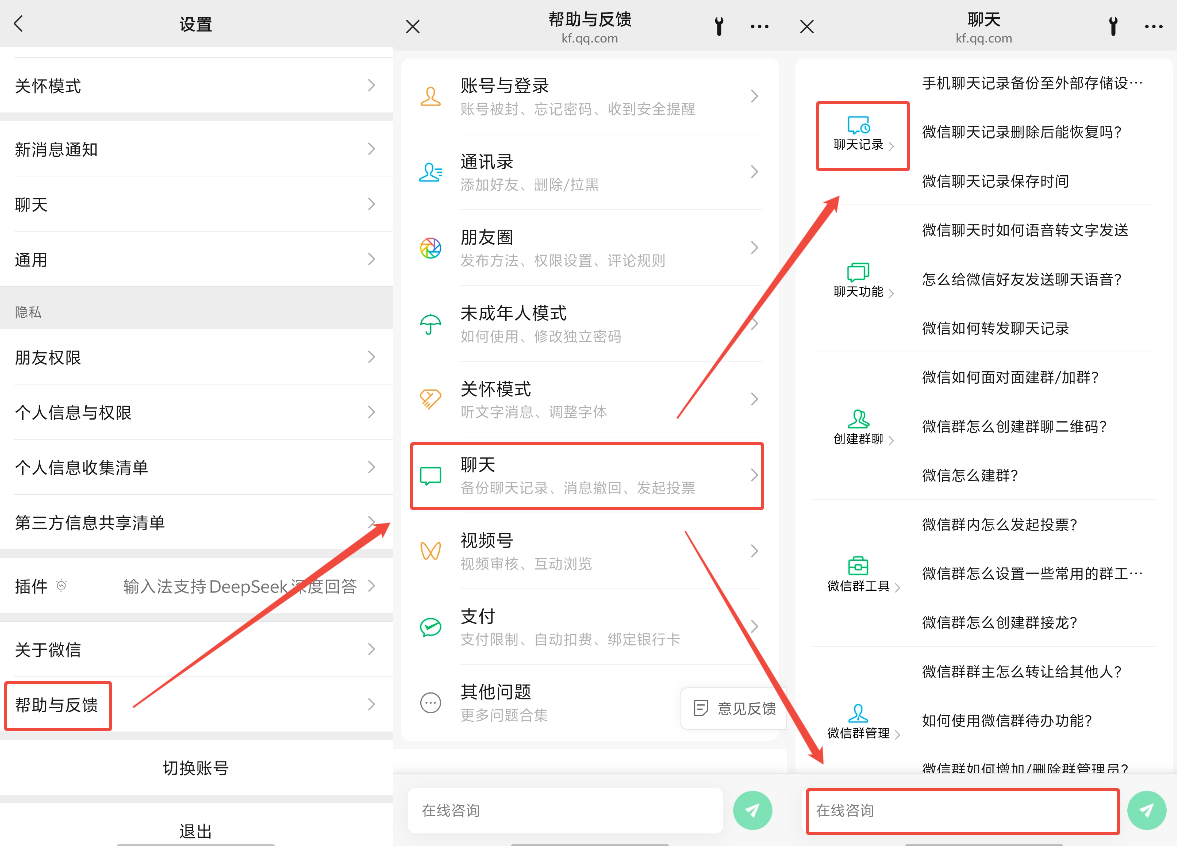Close the 帮助与反馈 page
This screenshot has height=846, width=1177.
point(413,27)
